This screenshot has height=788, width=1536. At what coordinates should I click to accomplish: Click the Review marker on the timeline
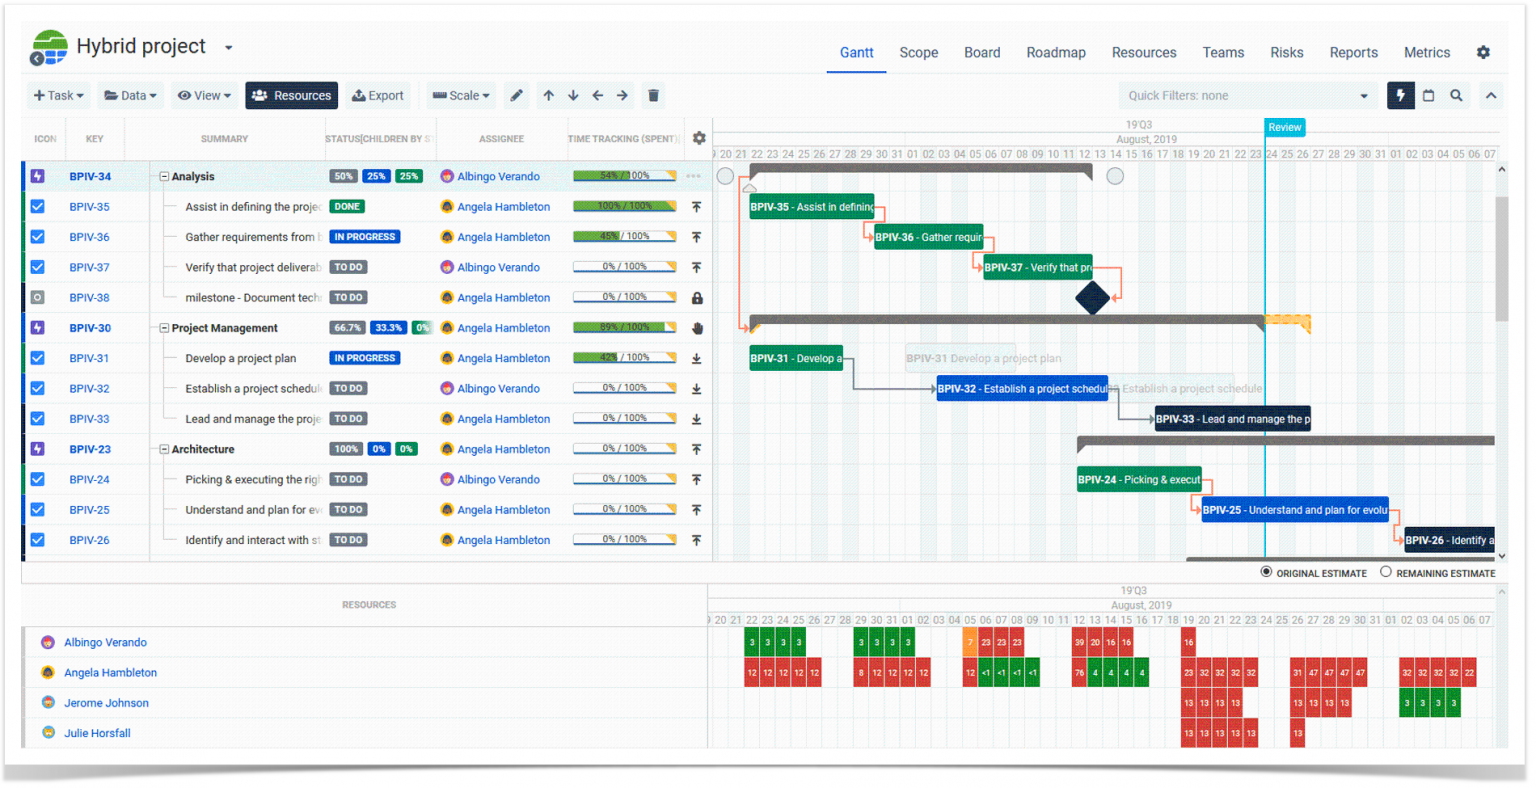pyautogui.click(x=1284, y=127)
